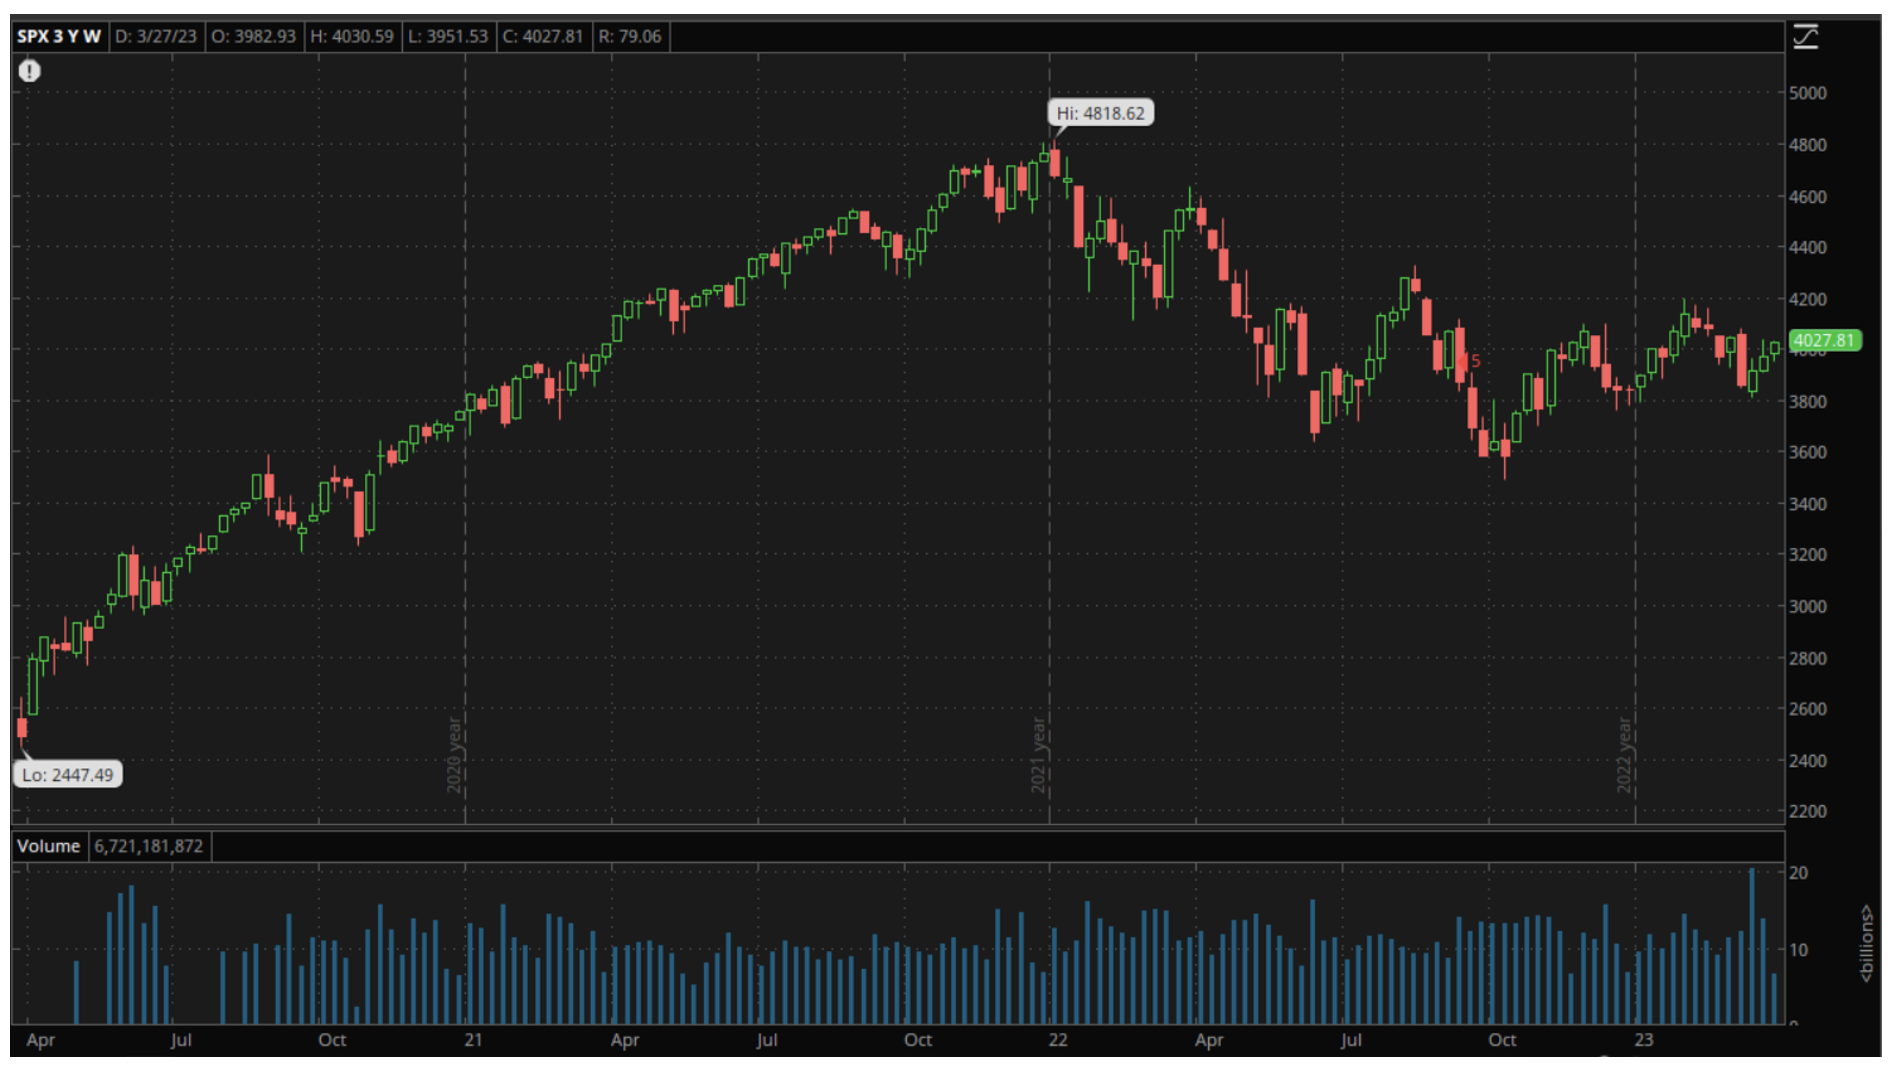
Task: Click the 5000 price axis label
Action: (1808, 93)
